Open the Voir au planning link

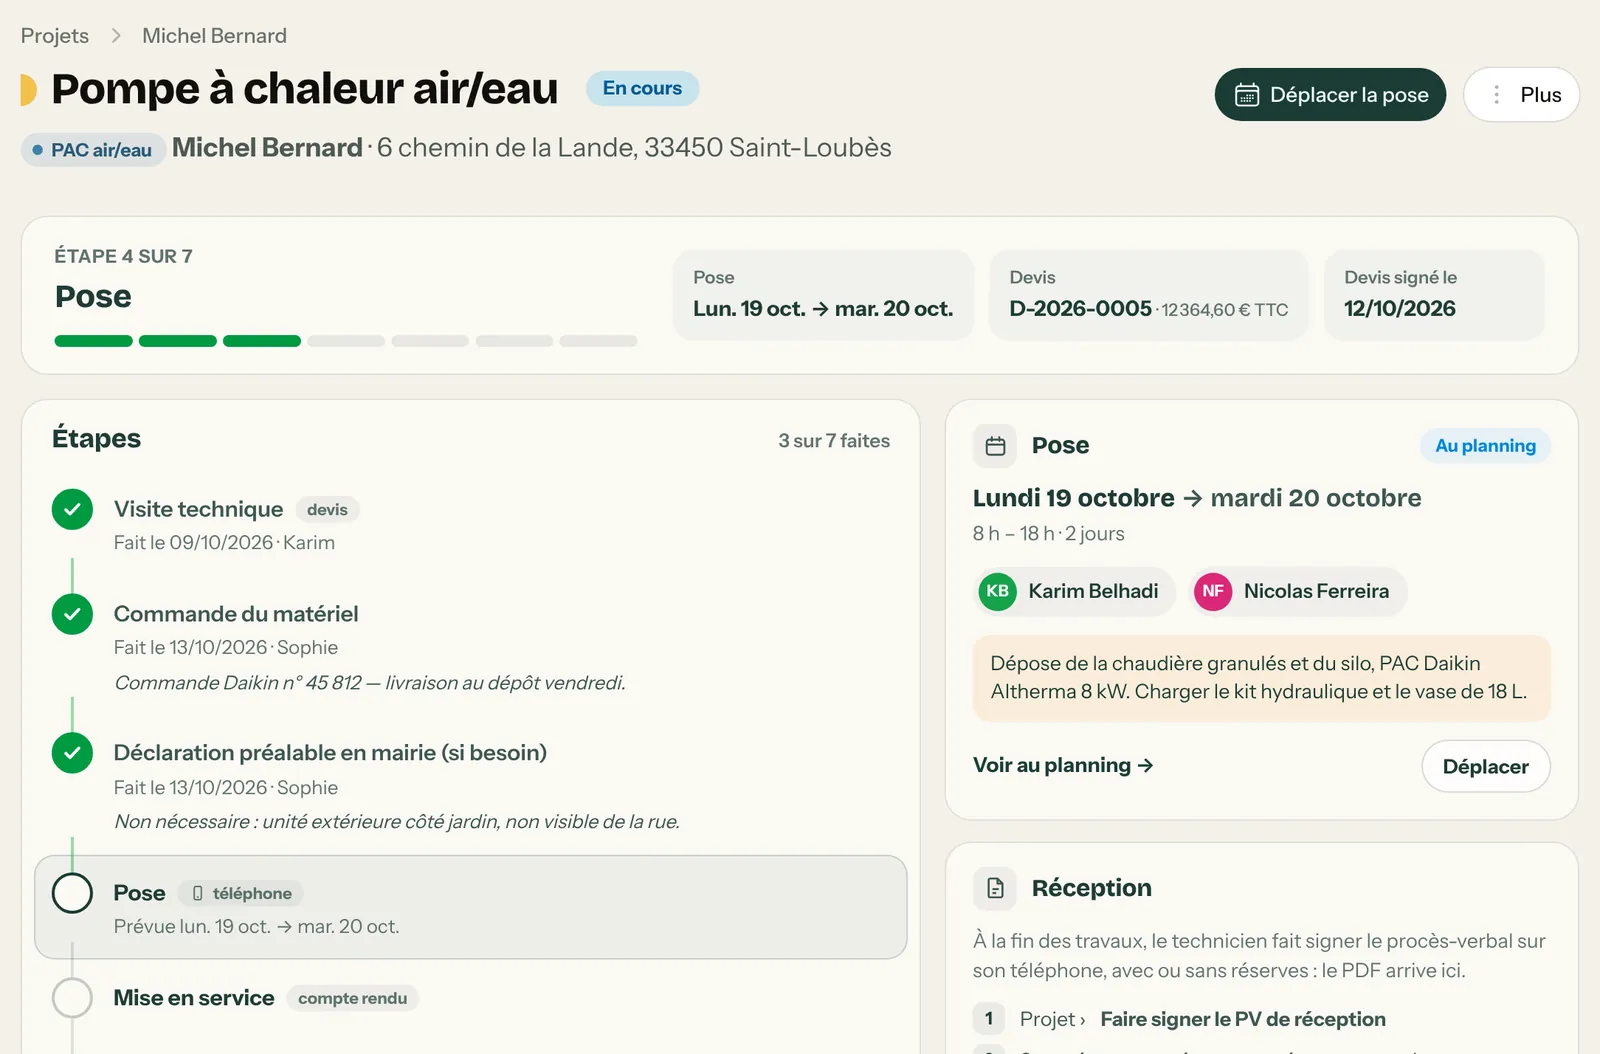[1063, 765]
